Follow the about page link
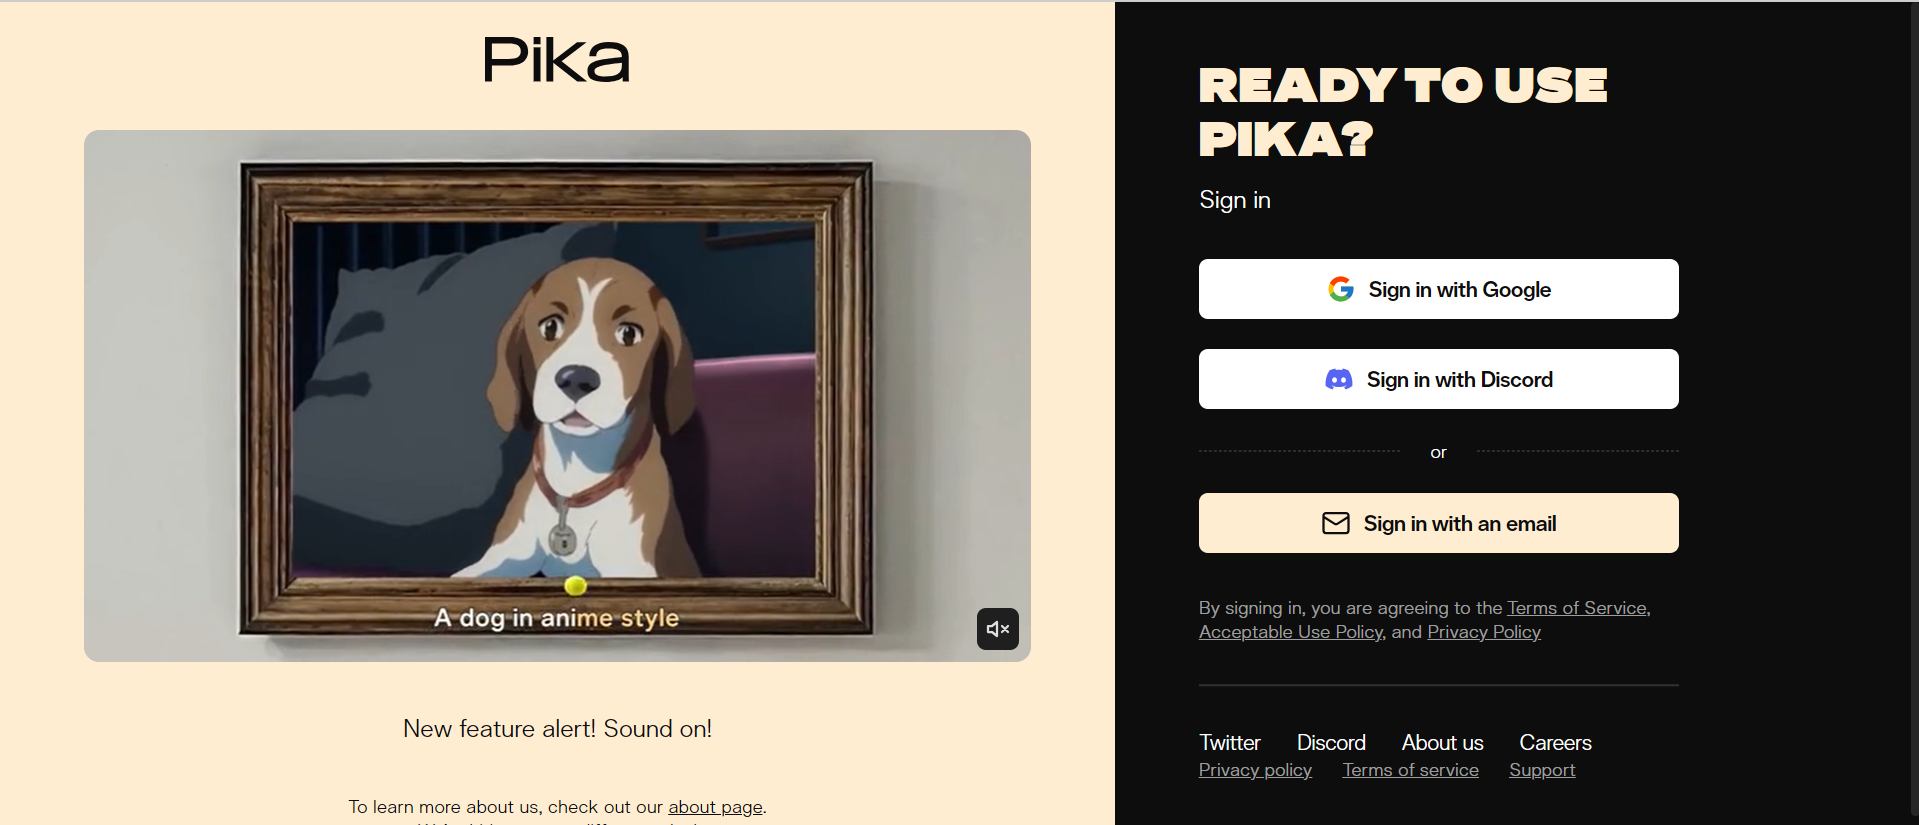Screen dimensions: 1919x825 tap(715, 807)
